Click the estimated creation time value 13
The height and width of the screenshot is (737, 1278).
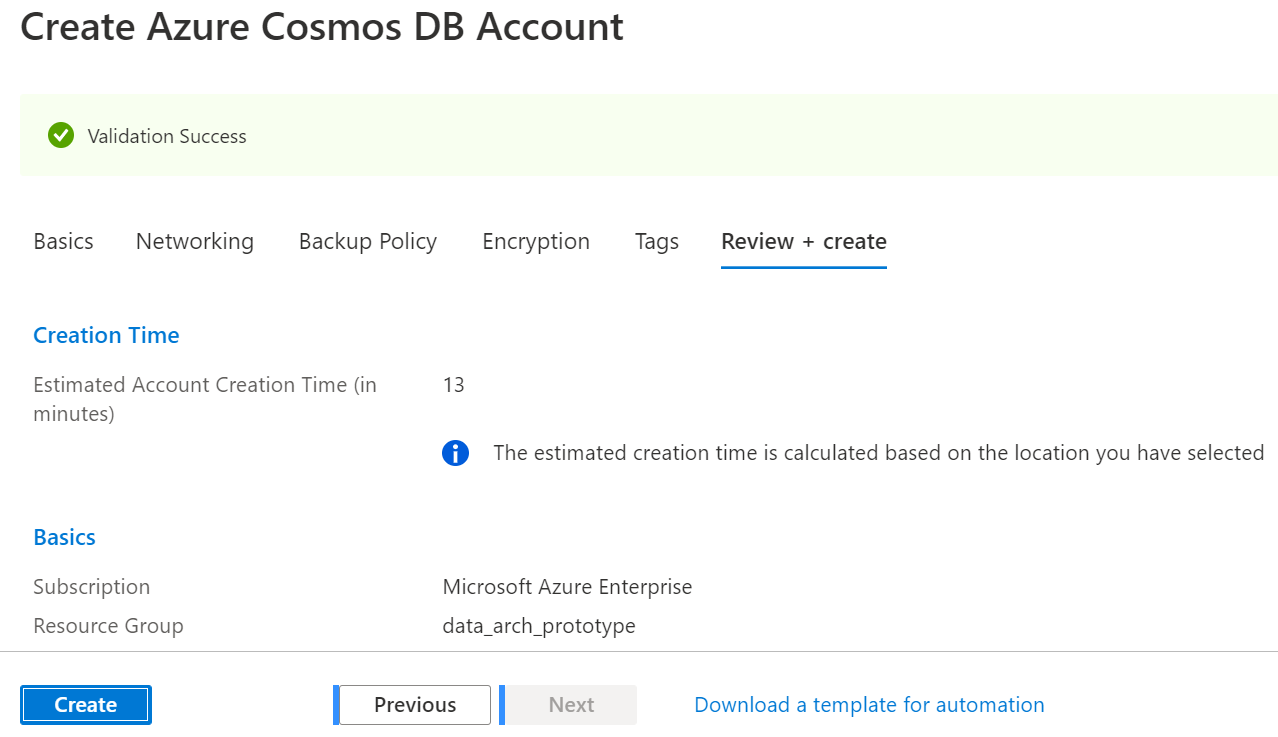453,385
